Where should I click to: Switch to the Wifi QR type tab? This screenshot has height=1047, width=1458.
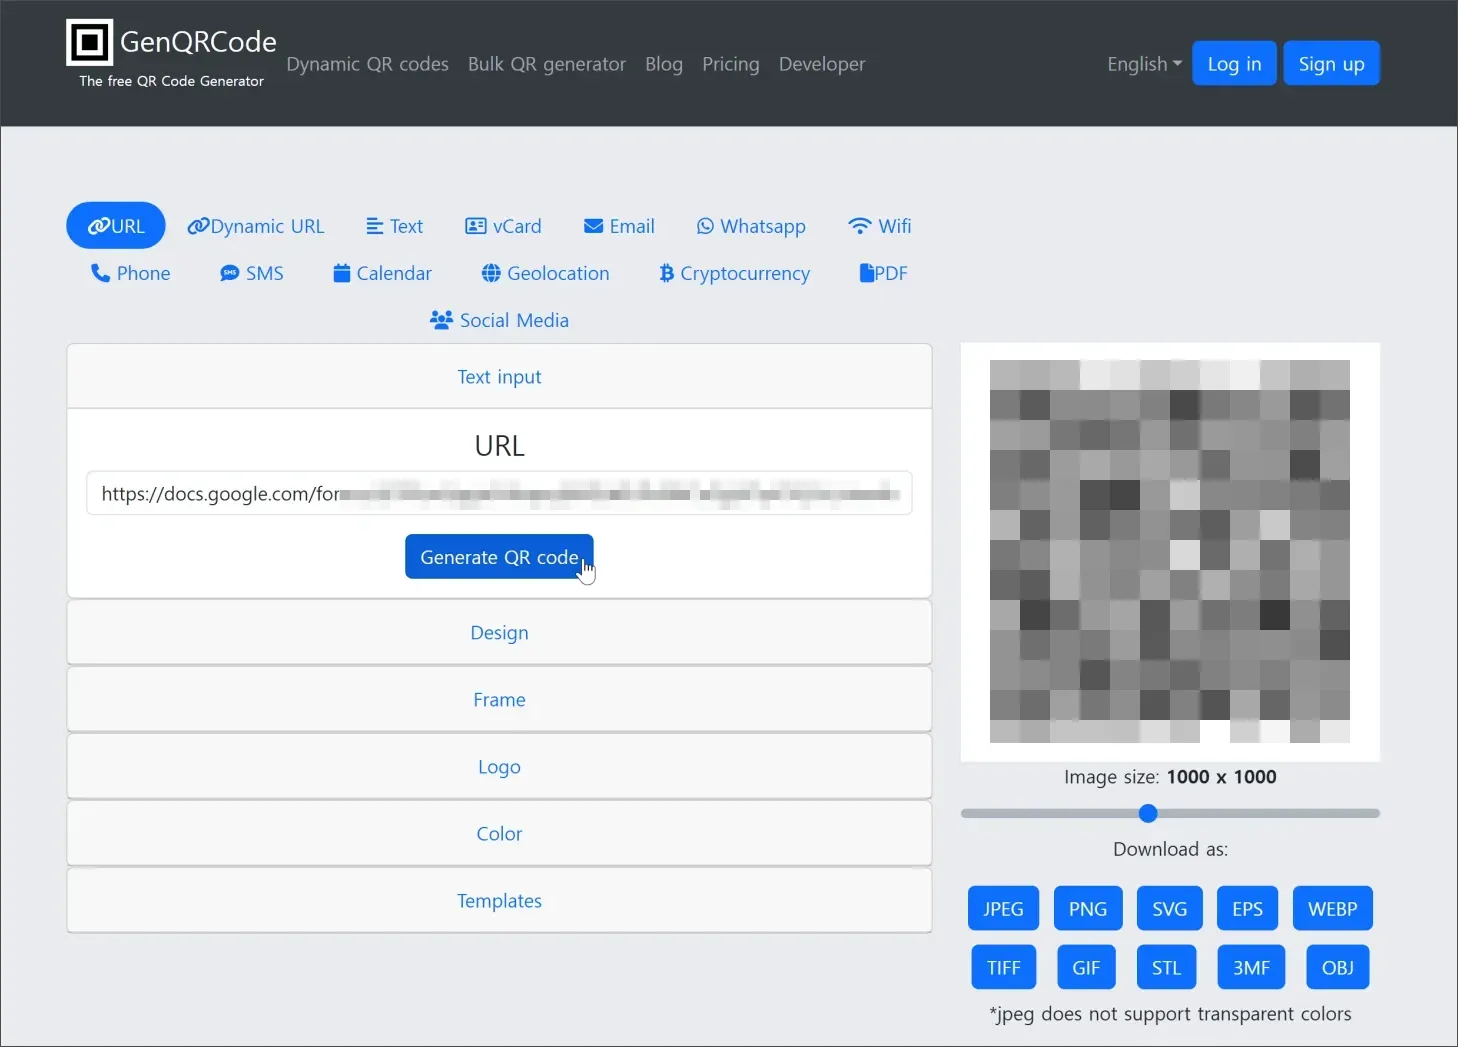click(880, 226)
